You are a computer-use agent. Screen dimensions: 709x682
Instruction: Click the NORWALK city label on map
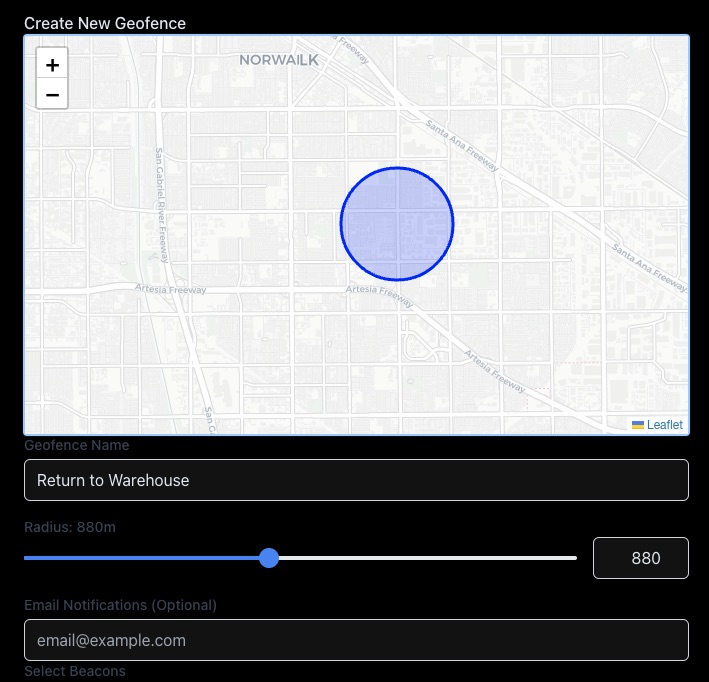coord(279,60)
